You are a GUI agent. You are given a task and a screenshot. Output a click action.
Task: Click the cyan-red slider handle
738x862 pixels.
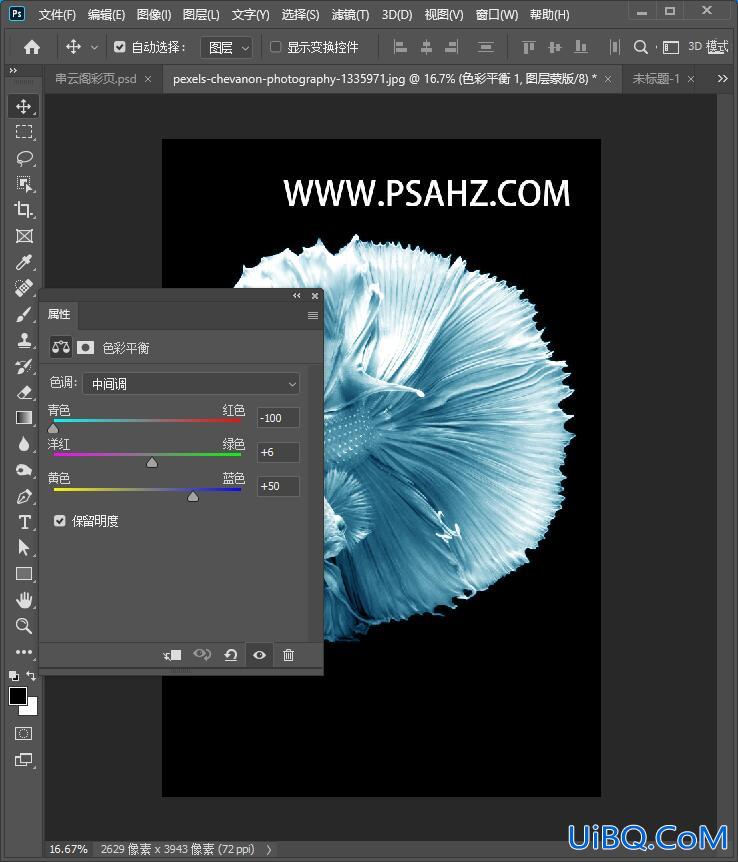click(x=53, y=428)
